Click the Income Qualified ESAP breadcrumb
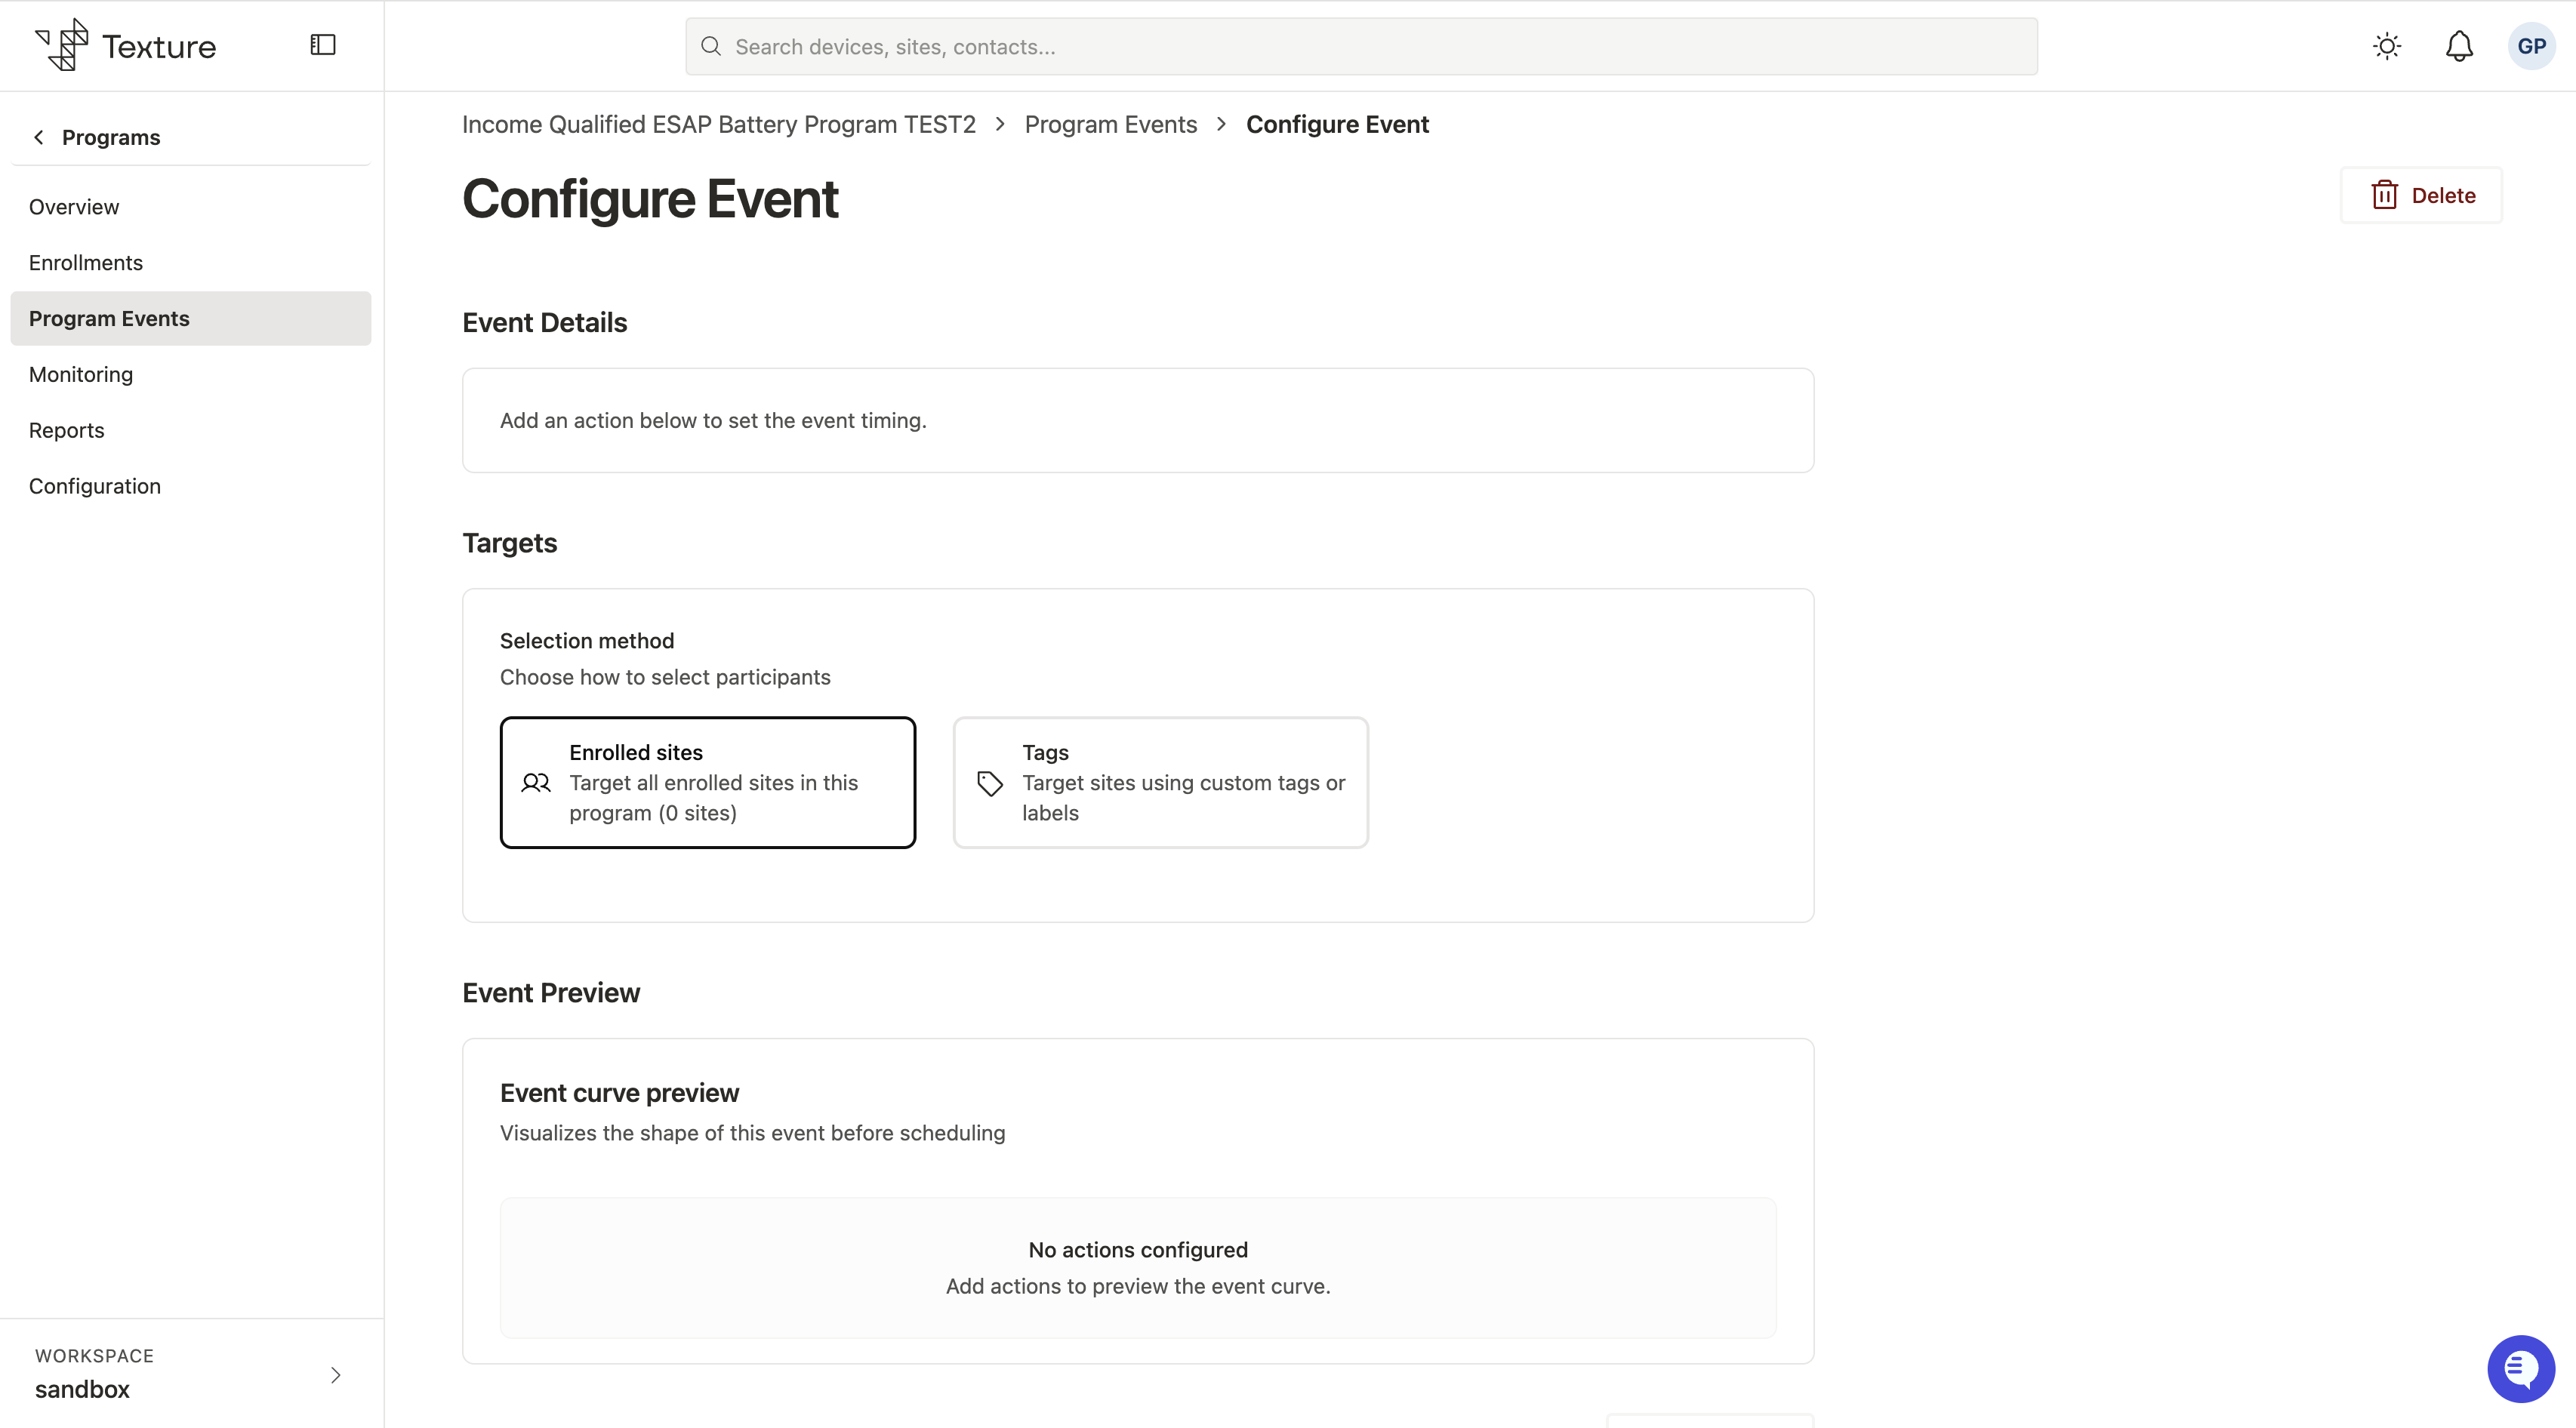Image resolution: width=2576 pixels, height=1428 pixels. [718, 124]
